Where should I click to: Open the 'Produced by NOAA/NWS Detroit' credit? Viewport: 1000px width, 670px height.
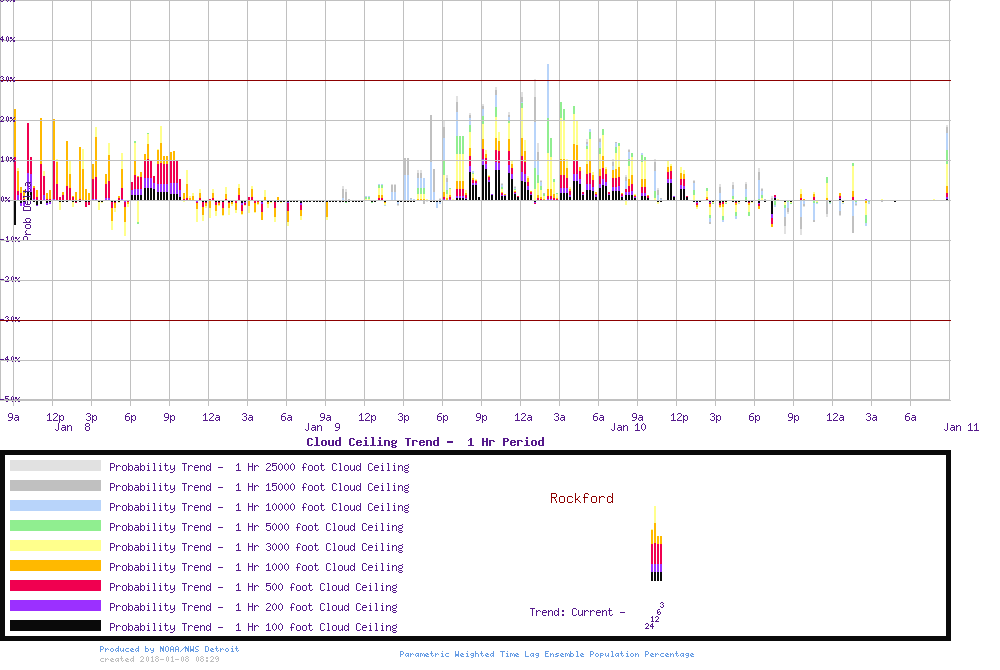coord(169,649)
